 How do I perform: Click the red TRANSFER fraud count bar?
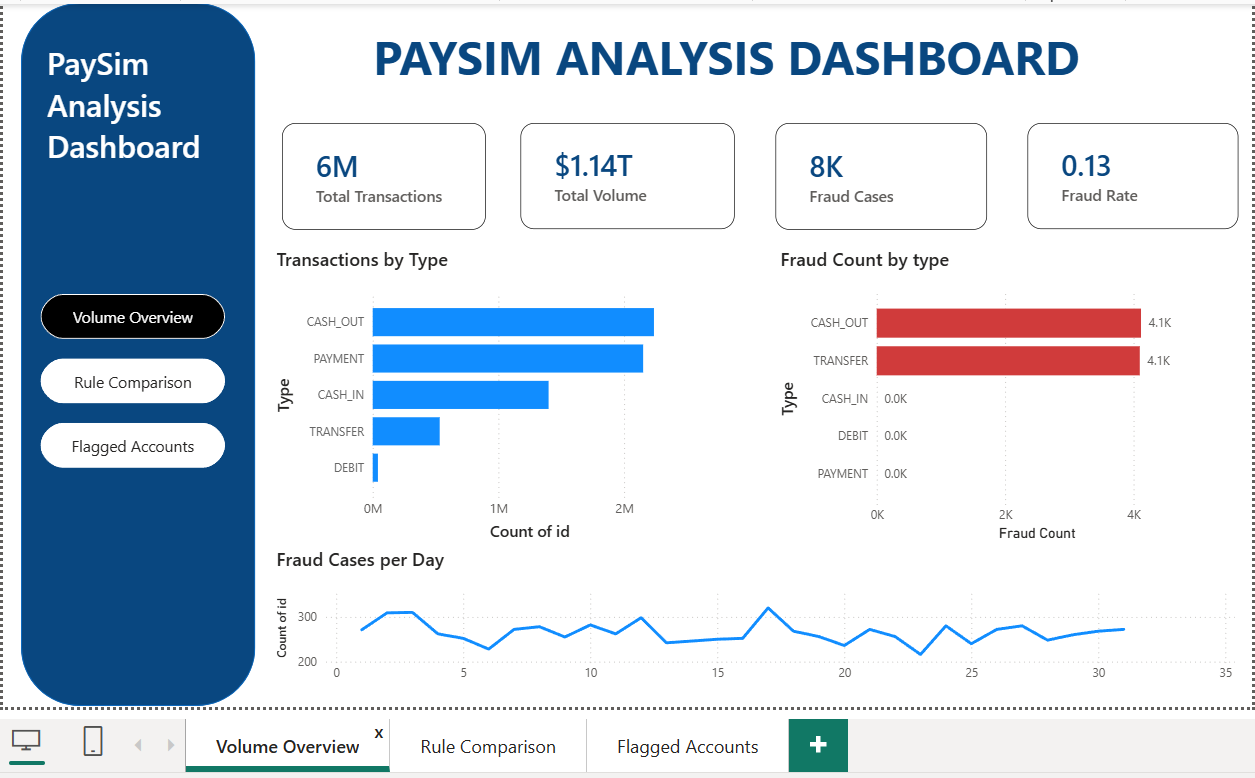point(1008,360)
